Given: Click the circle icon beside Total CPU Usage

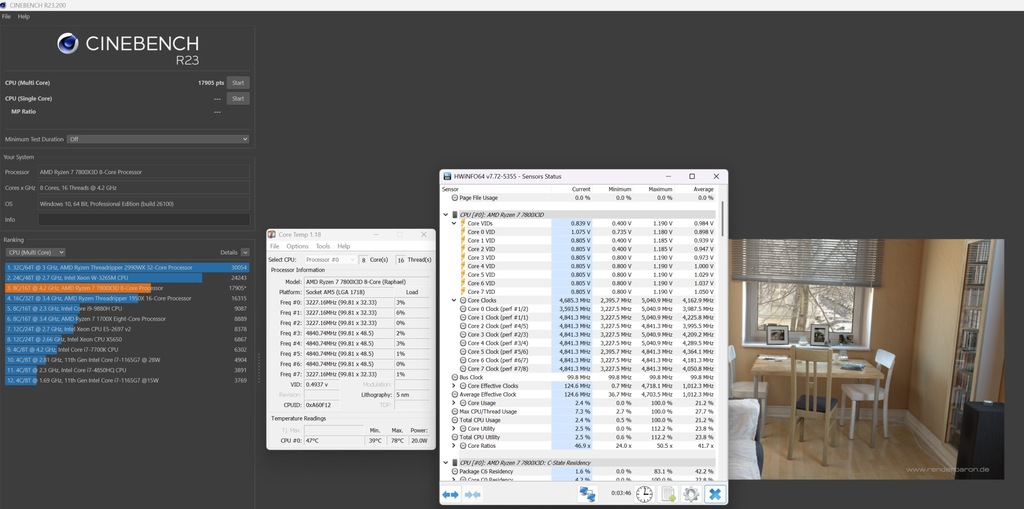Looking at the screenshot, I should click(455, 420).
